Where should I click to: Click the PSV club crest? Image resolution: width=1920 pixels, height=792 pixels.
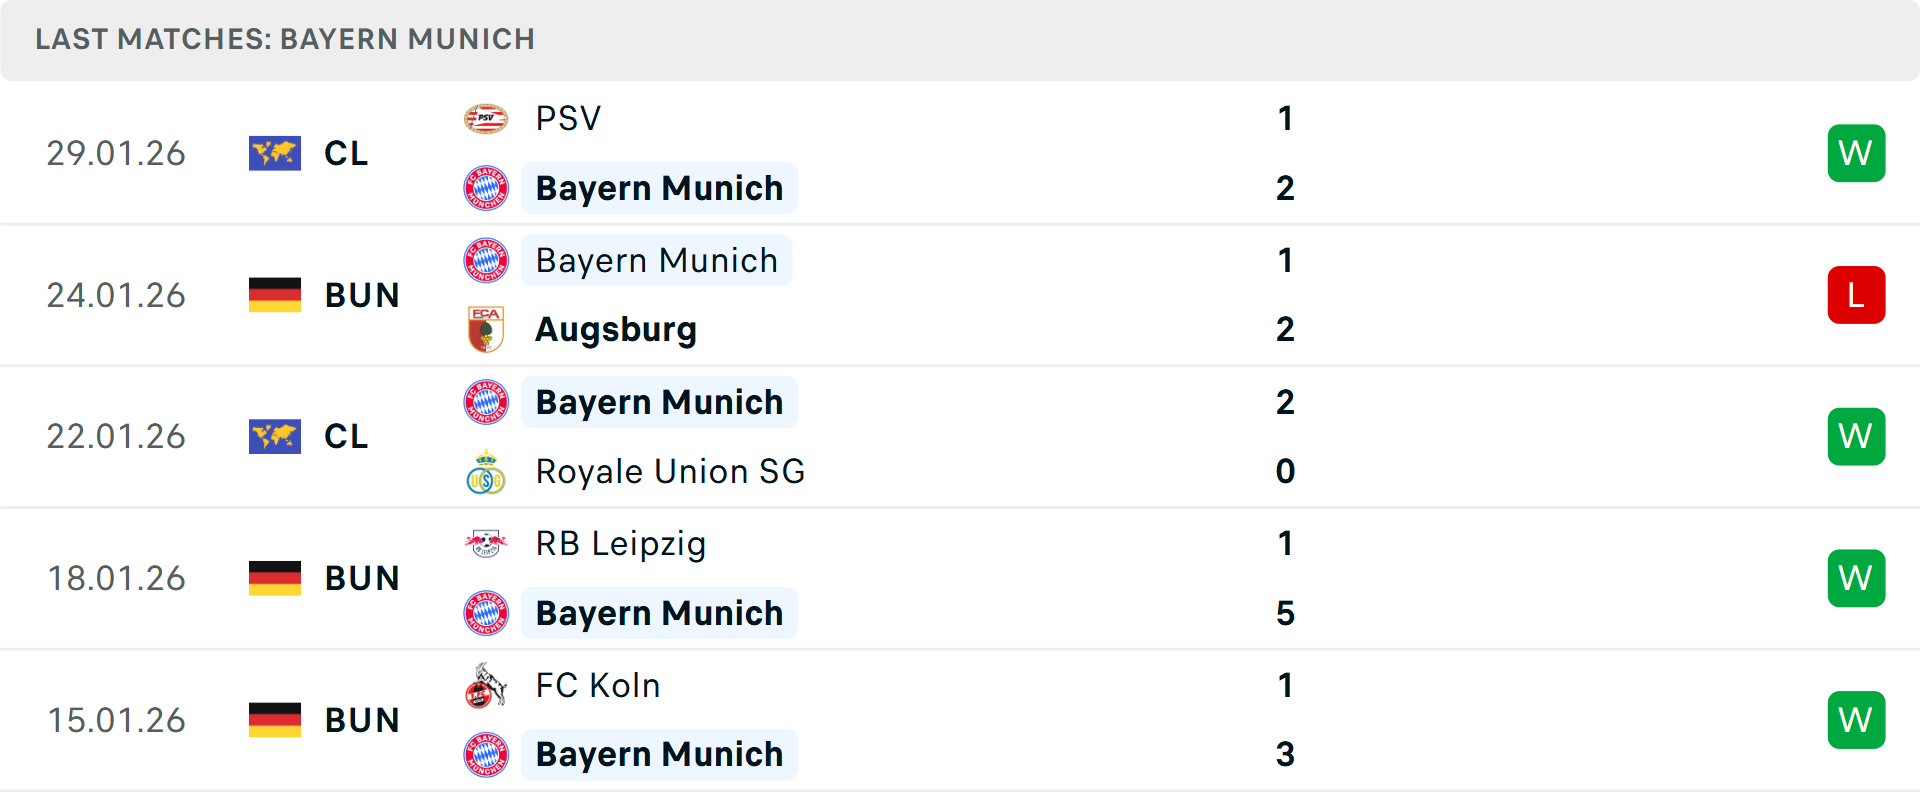[x=486, y=117]
